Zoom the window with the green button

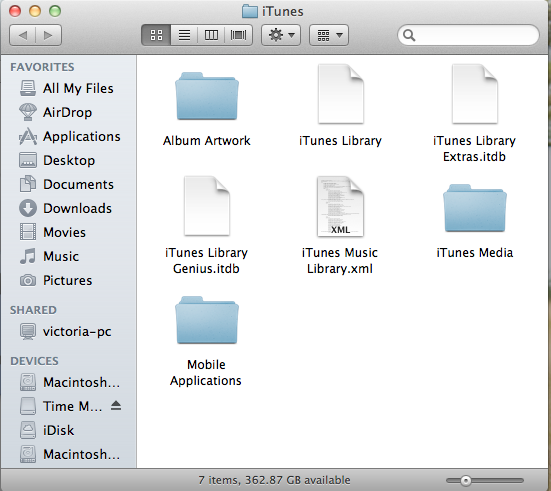coord(55,11)
